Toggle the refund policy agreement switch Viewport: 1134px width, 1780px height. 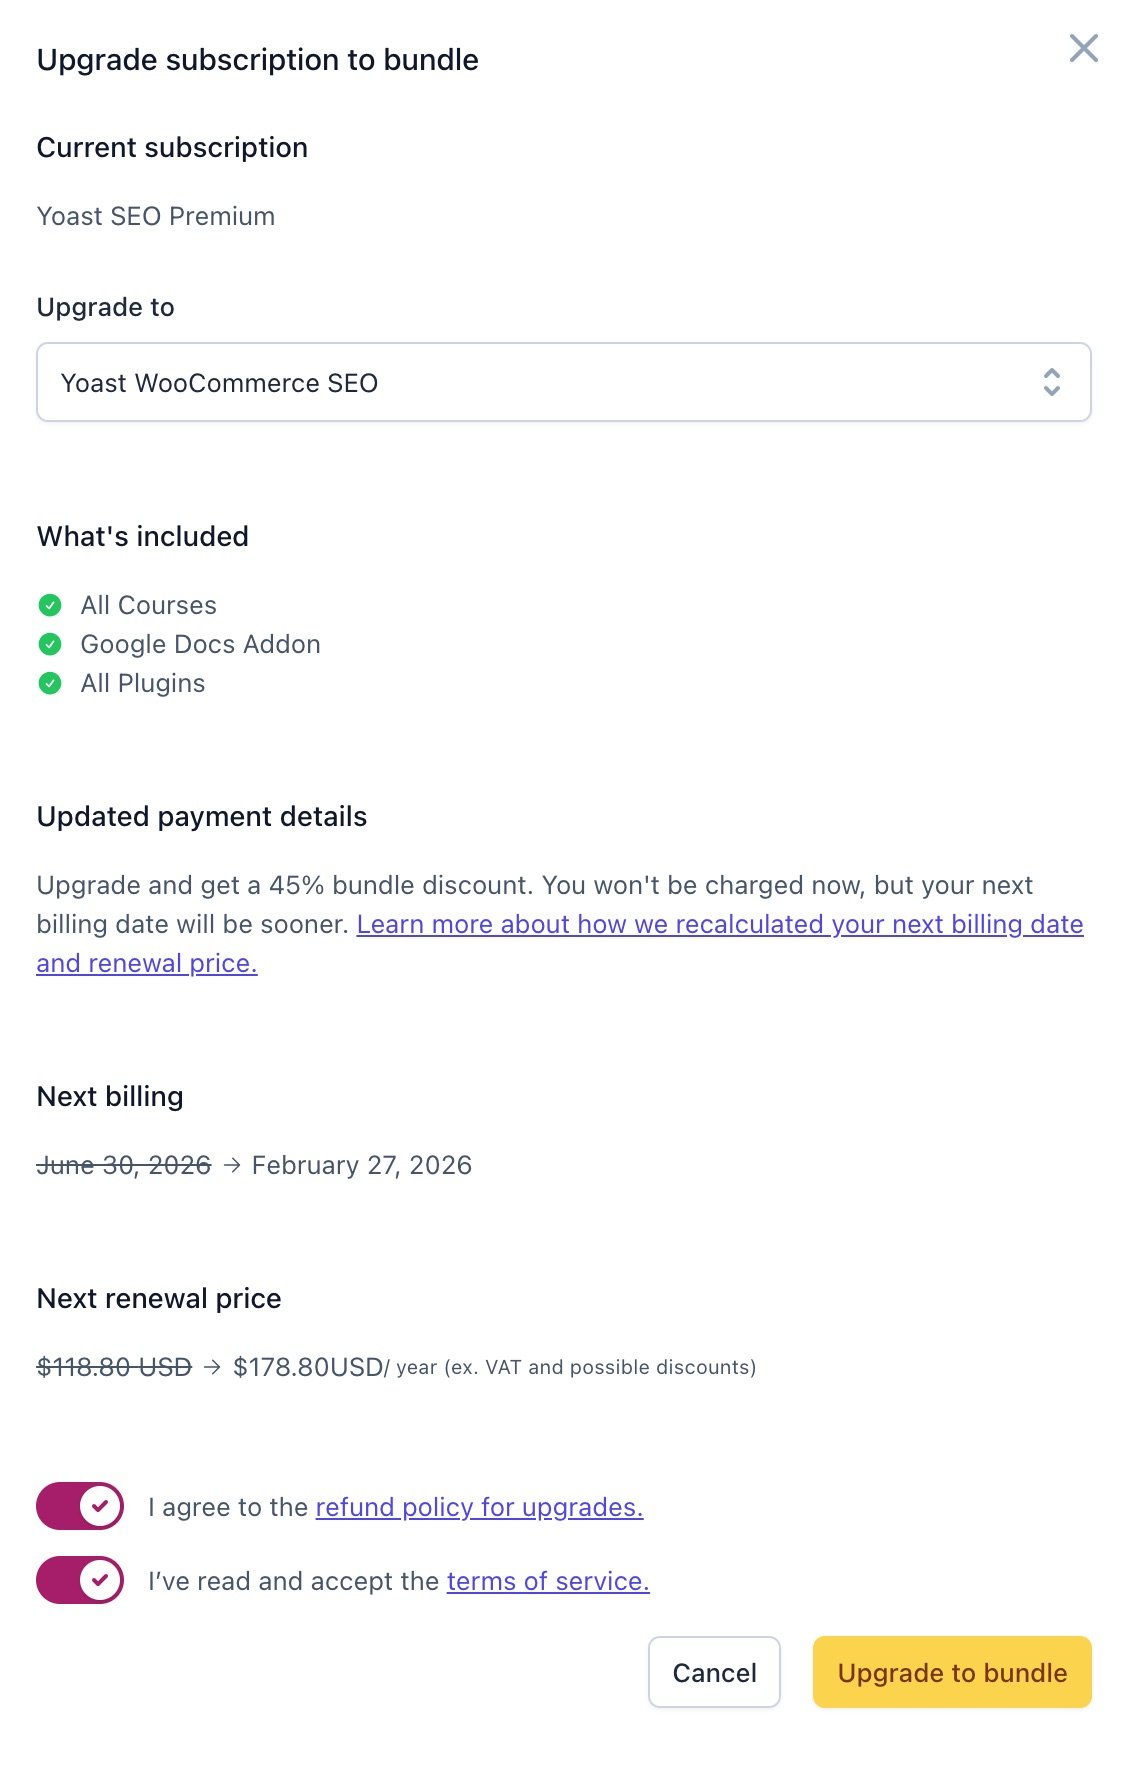pyautogui.click(x=80, y=1506)
